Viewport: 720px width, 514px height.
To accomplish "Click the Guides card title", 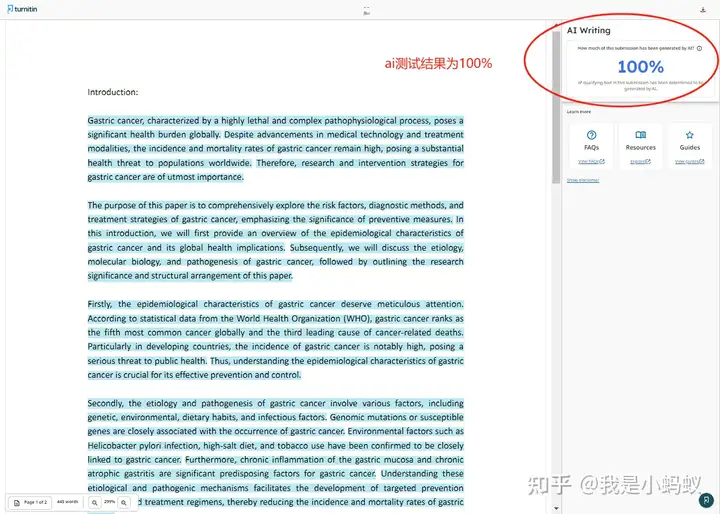I will pos(690,147).
